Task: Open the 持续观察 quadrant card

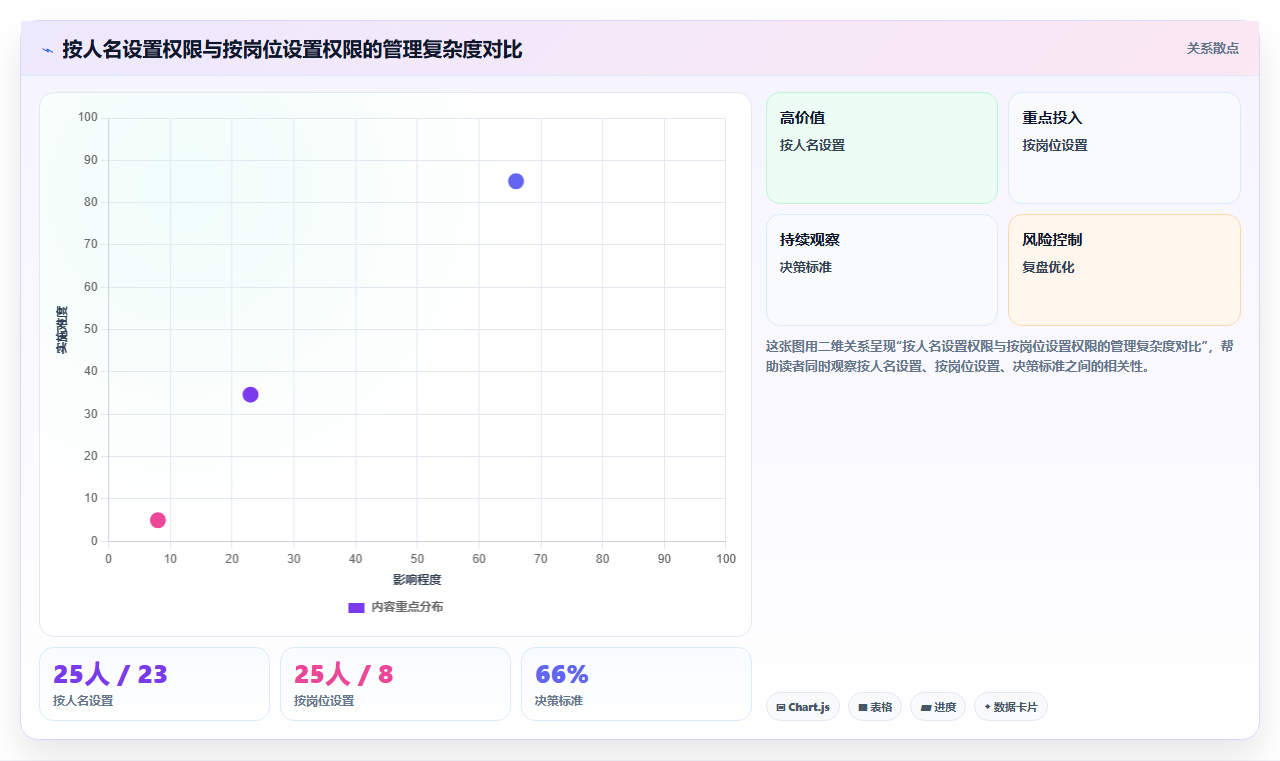Action: pyautogui.click(x=882, y=270)
